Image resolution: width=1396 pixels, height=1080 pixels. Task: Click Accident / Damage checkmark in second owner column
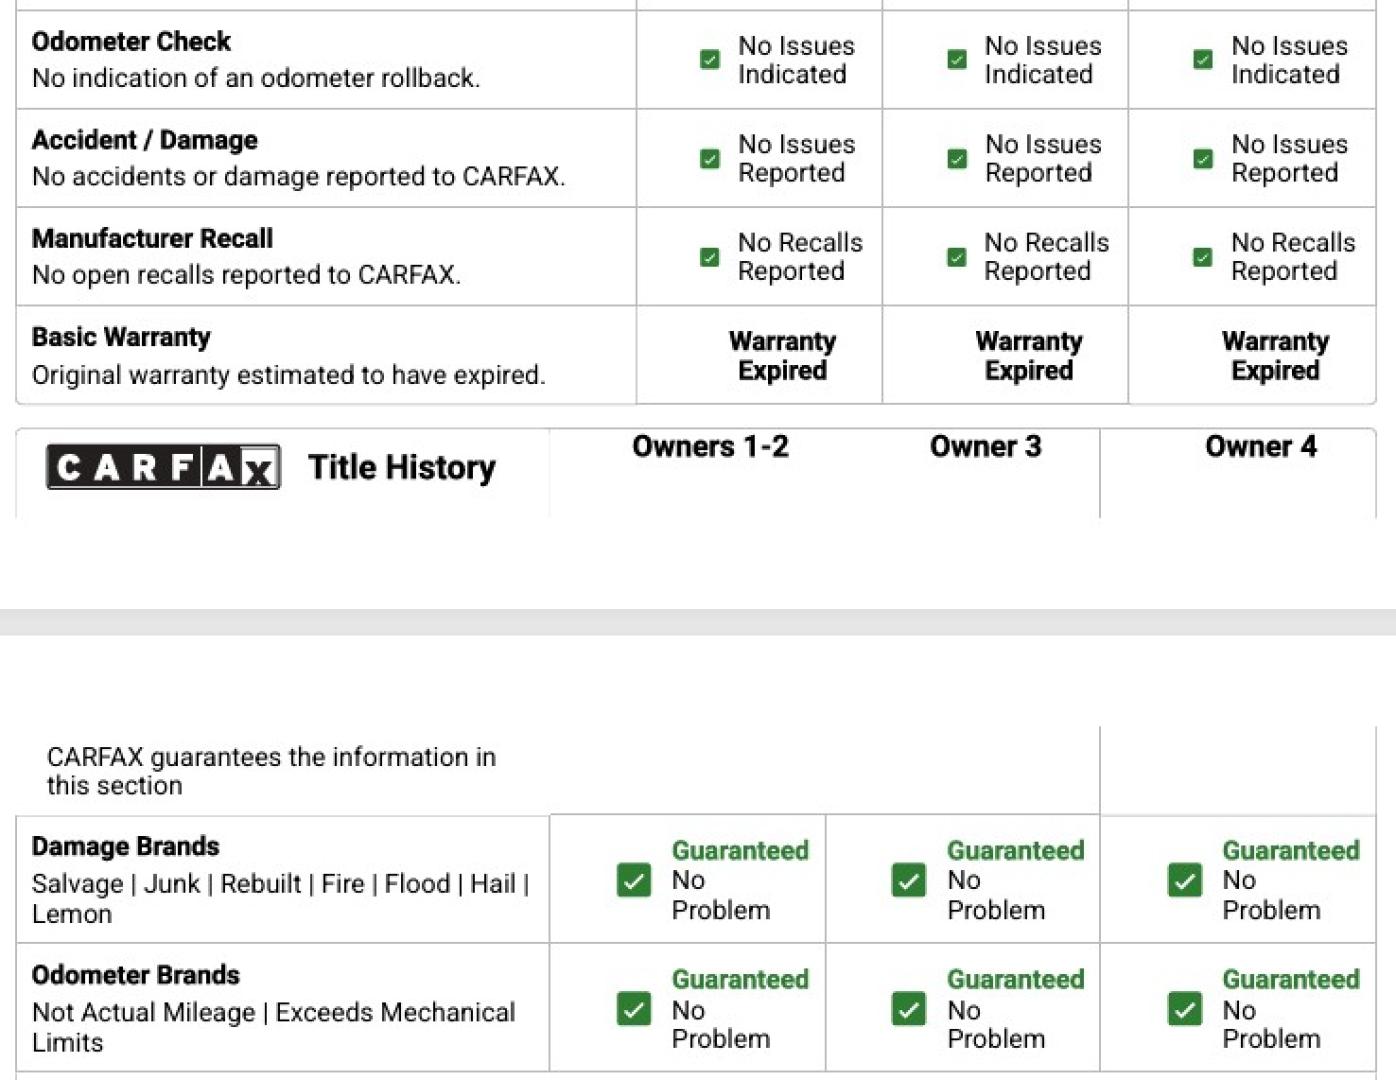[x=957, y=159]
